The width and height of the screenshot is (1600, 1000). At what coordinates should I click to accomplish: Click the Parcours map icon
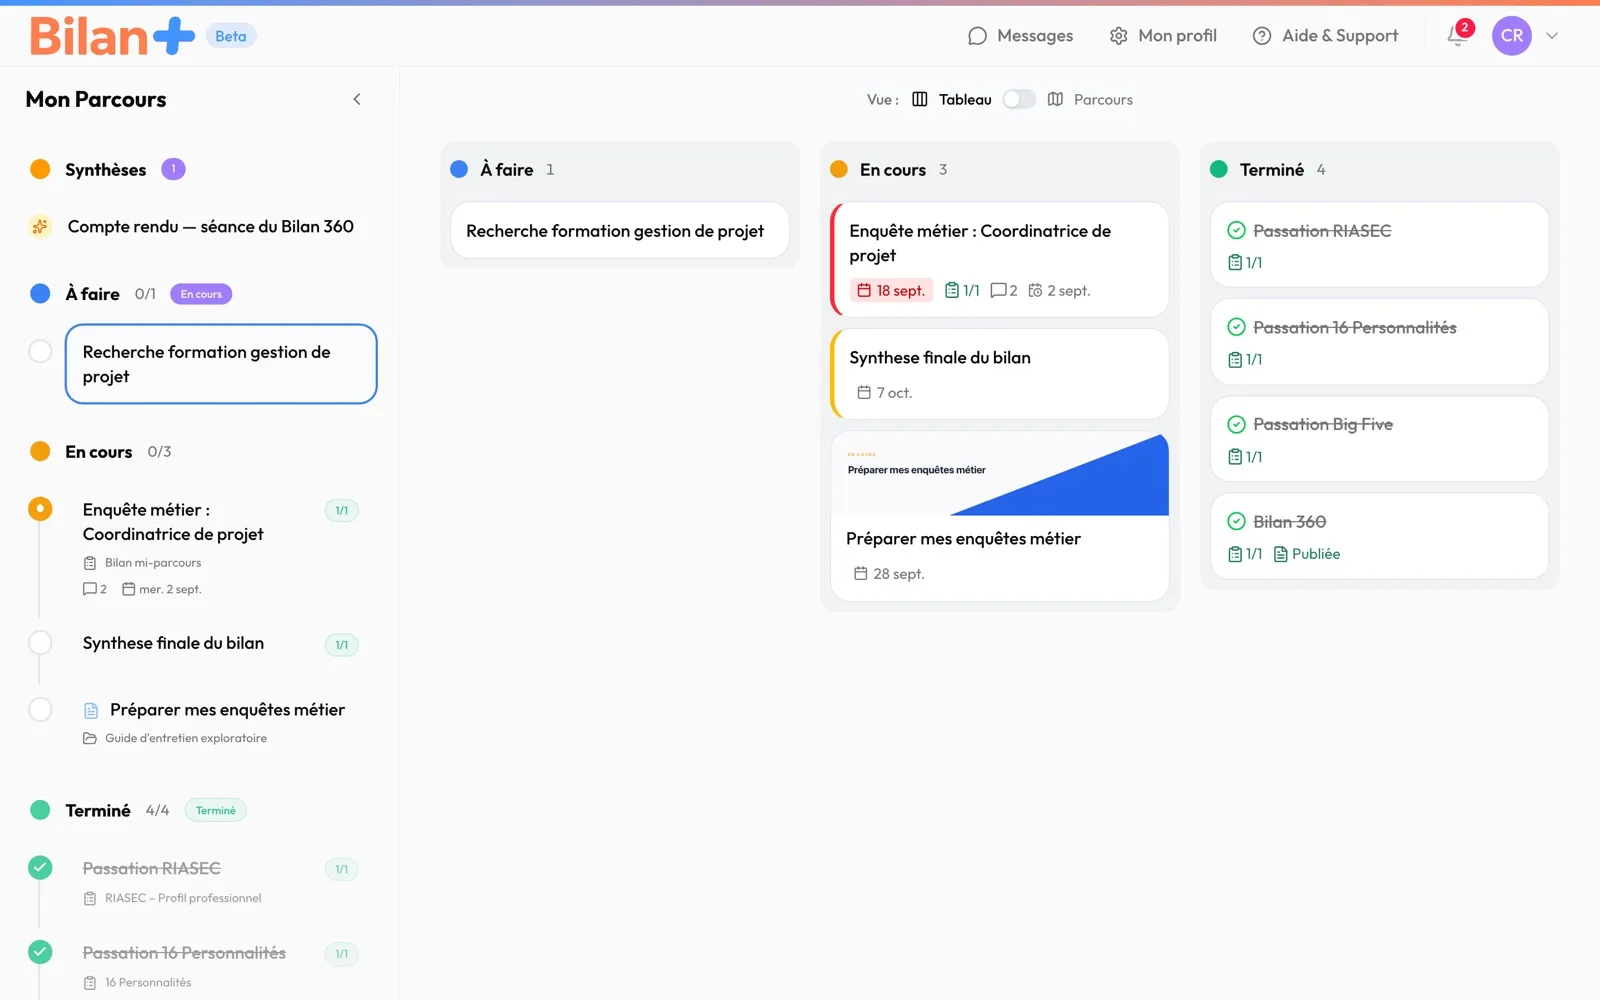pyautogui.click(x=1055, y=99)
